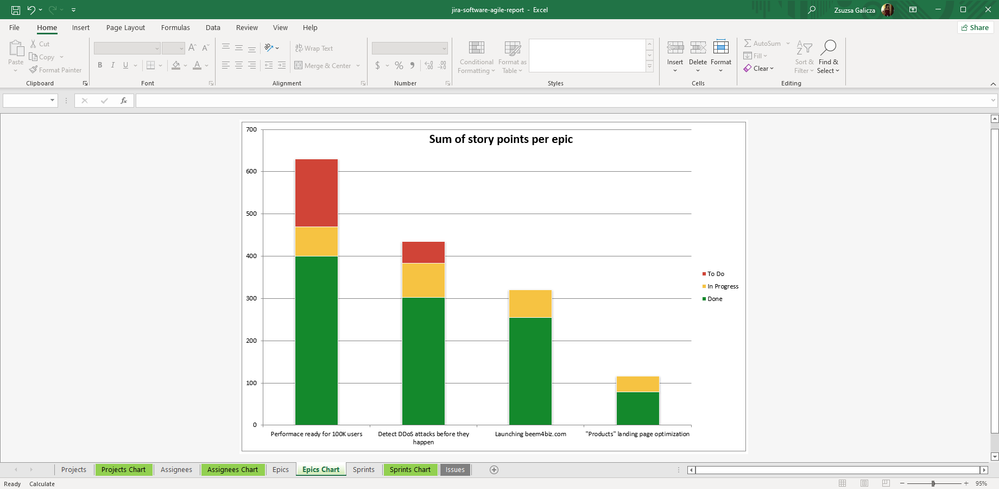Collapse the ribbon with the chevron
The image size is (999, 489).
tap(991, 84)
